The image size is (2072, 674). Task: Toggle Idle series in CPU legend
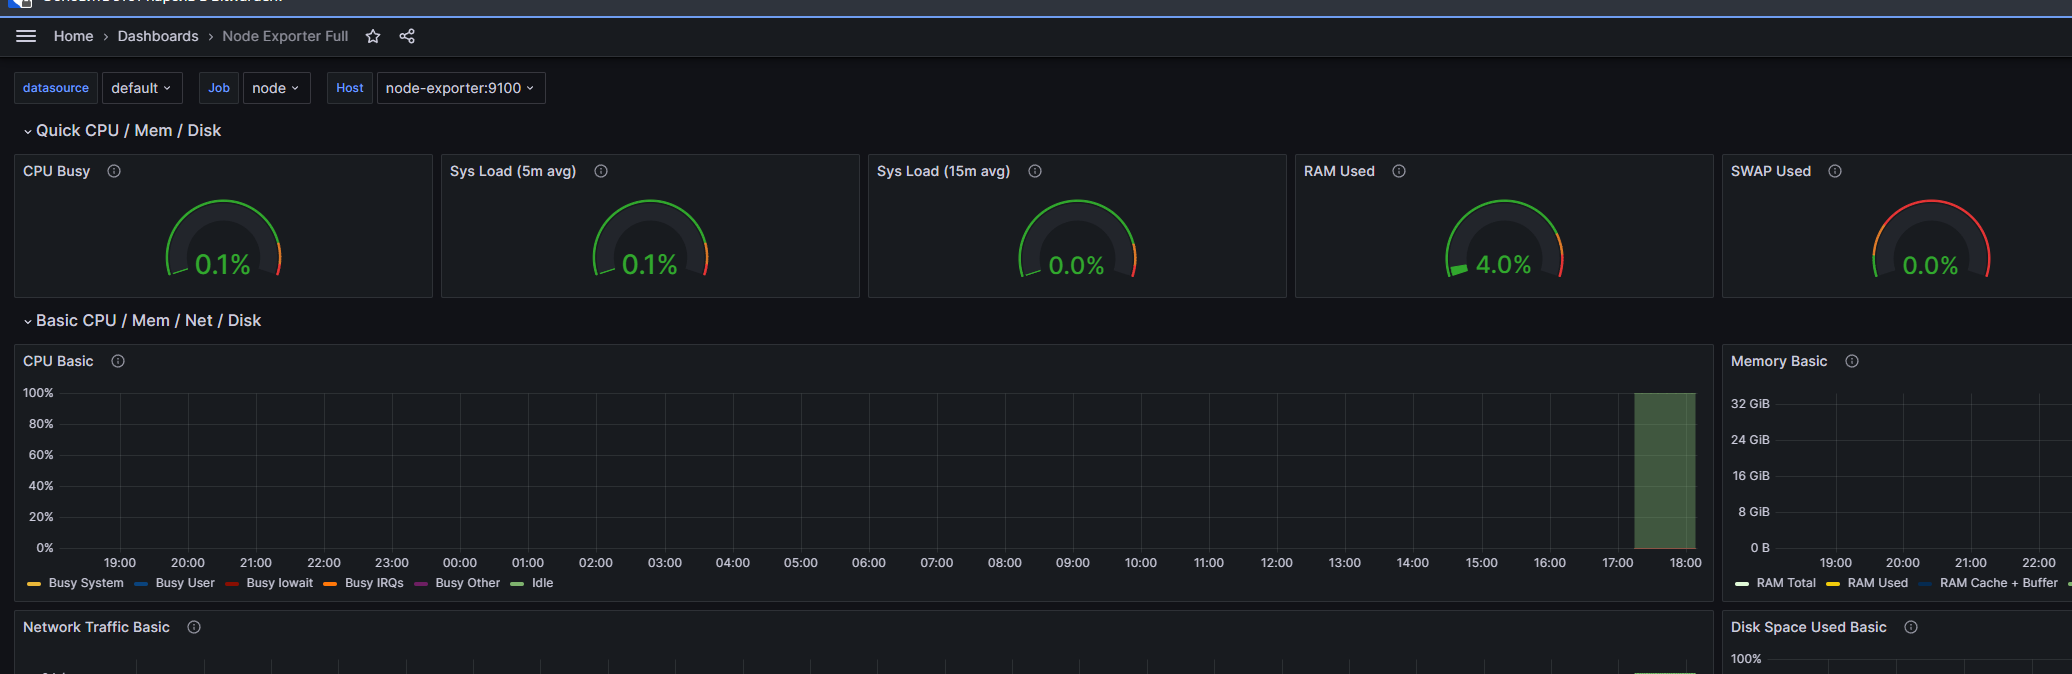coord(542,583)
